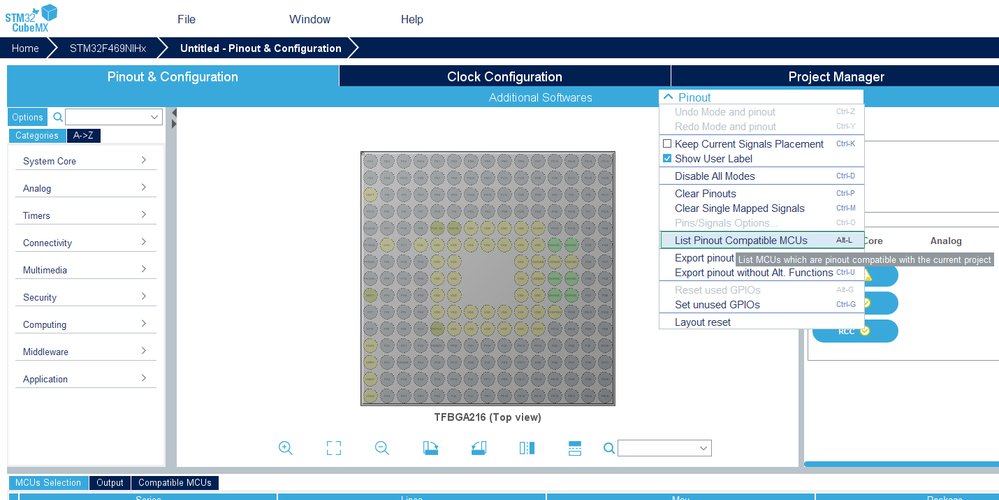This screenshot has width=999, height=500.
Task: Zoom out of the chip view
Action: [x=382, y=448]
